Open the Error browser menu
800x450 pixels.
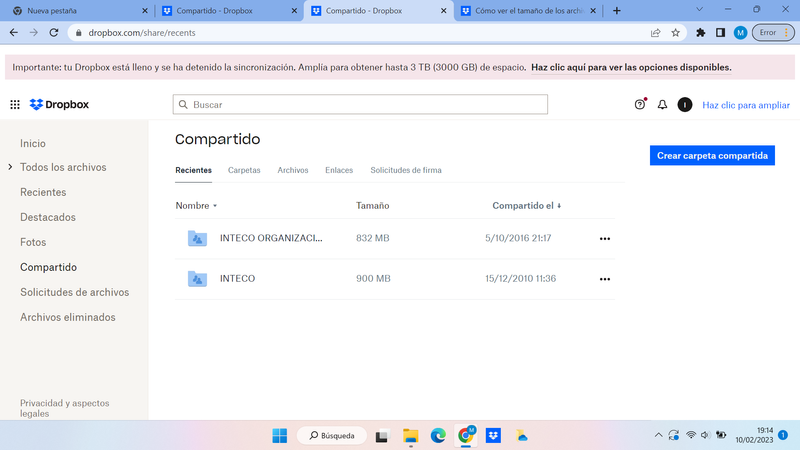[x=773, y=33]
